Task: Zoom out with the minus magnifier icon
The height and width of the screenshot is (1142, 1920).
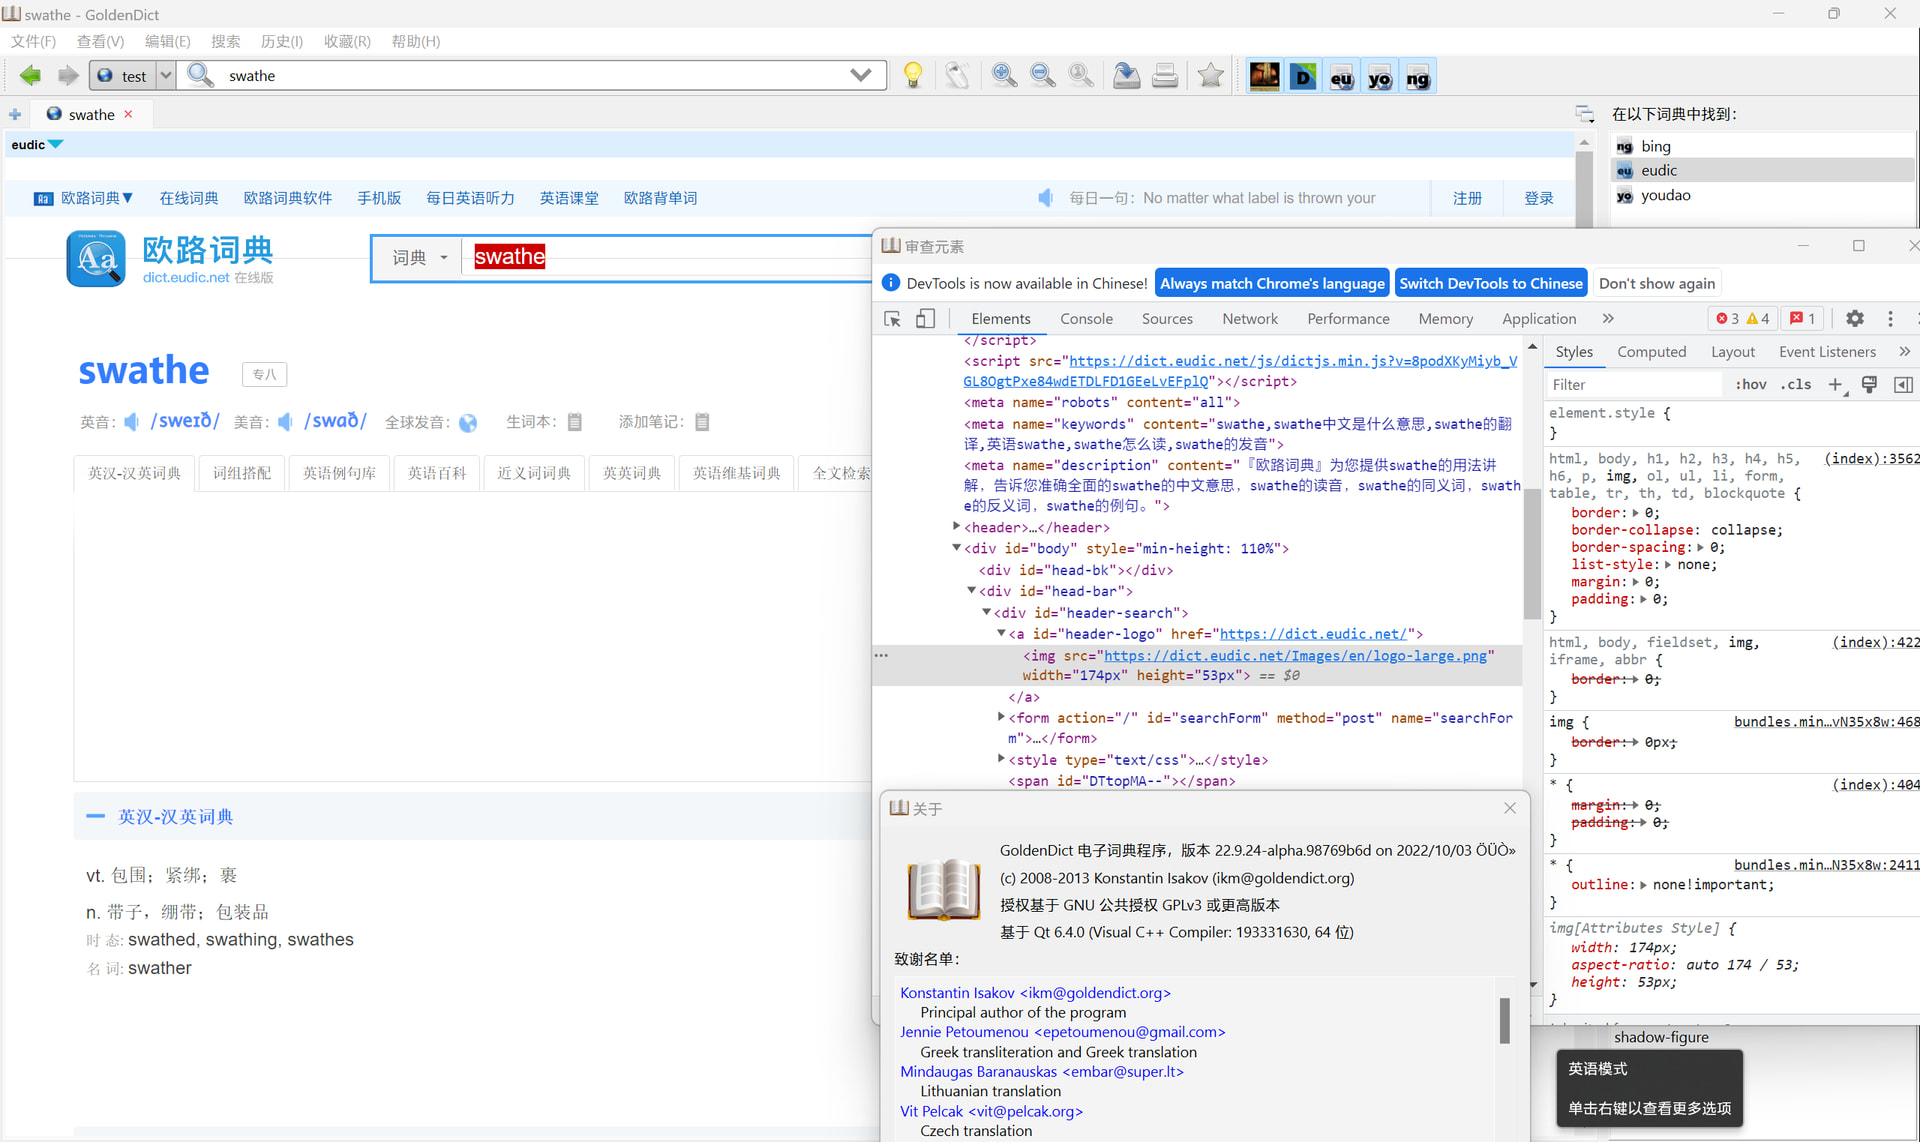Action: (1042, 75)
